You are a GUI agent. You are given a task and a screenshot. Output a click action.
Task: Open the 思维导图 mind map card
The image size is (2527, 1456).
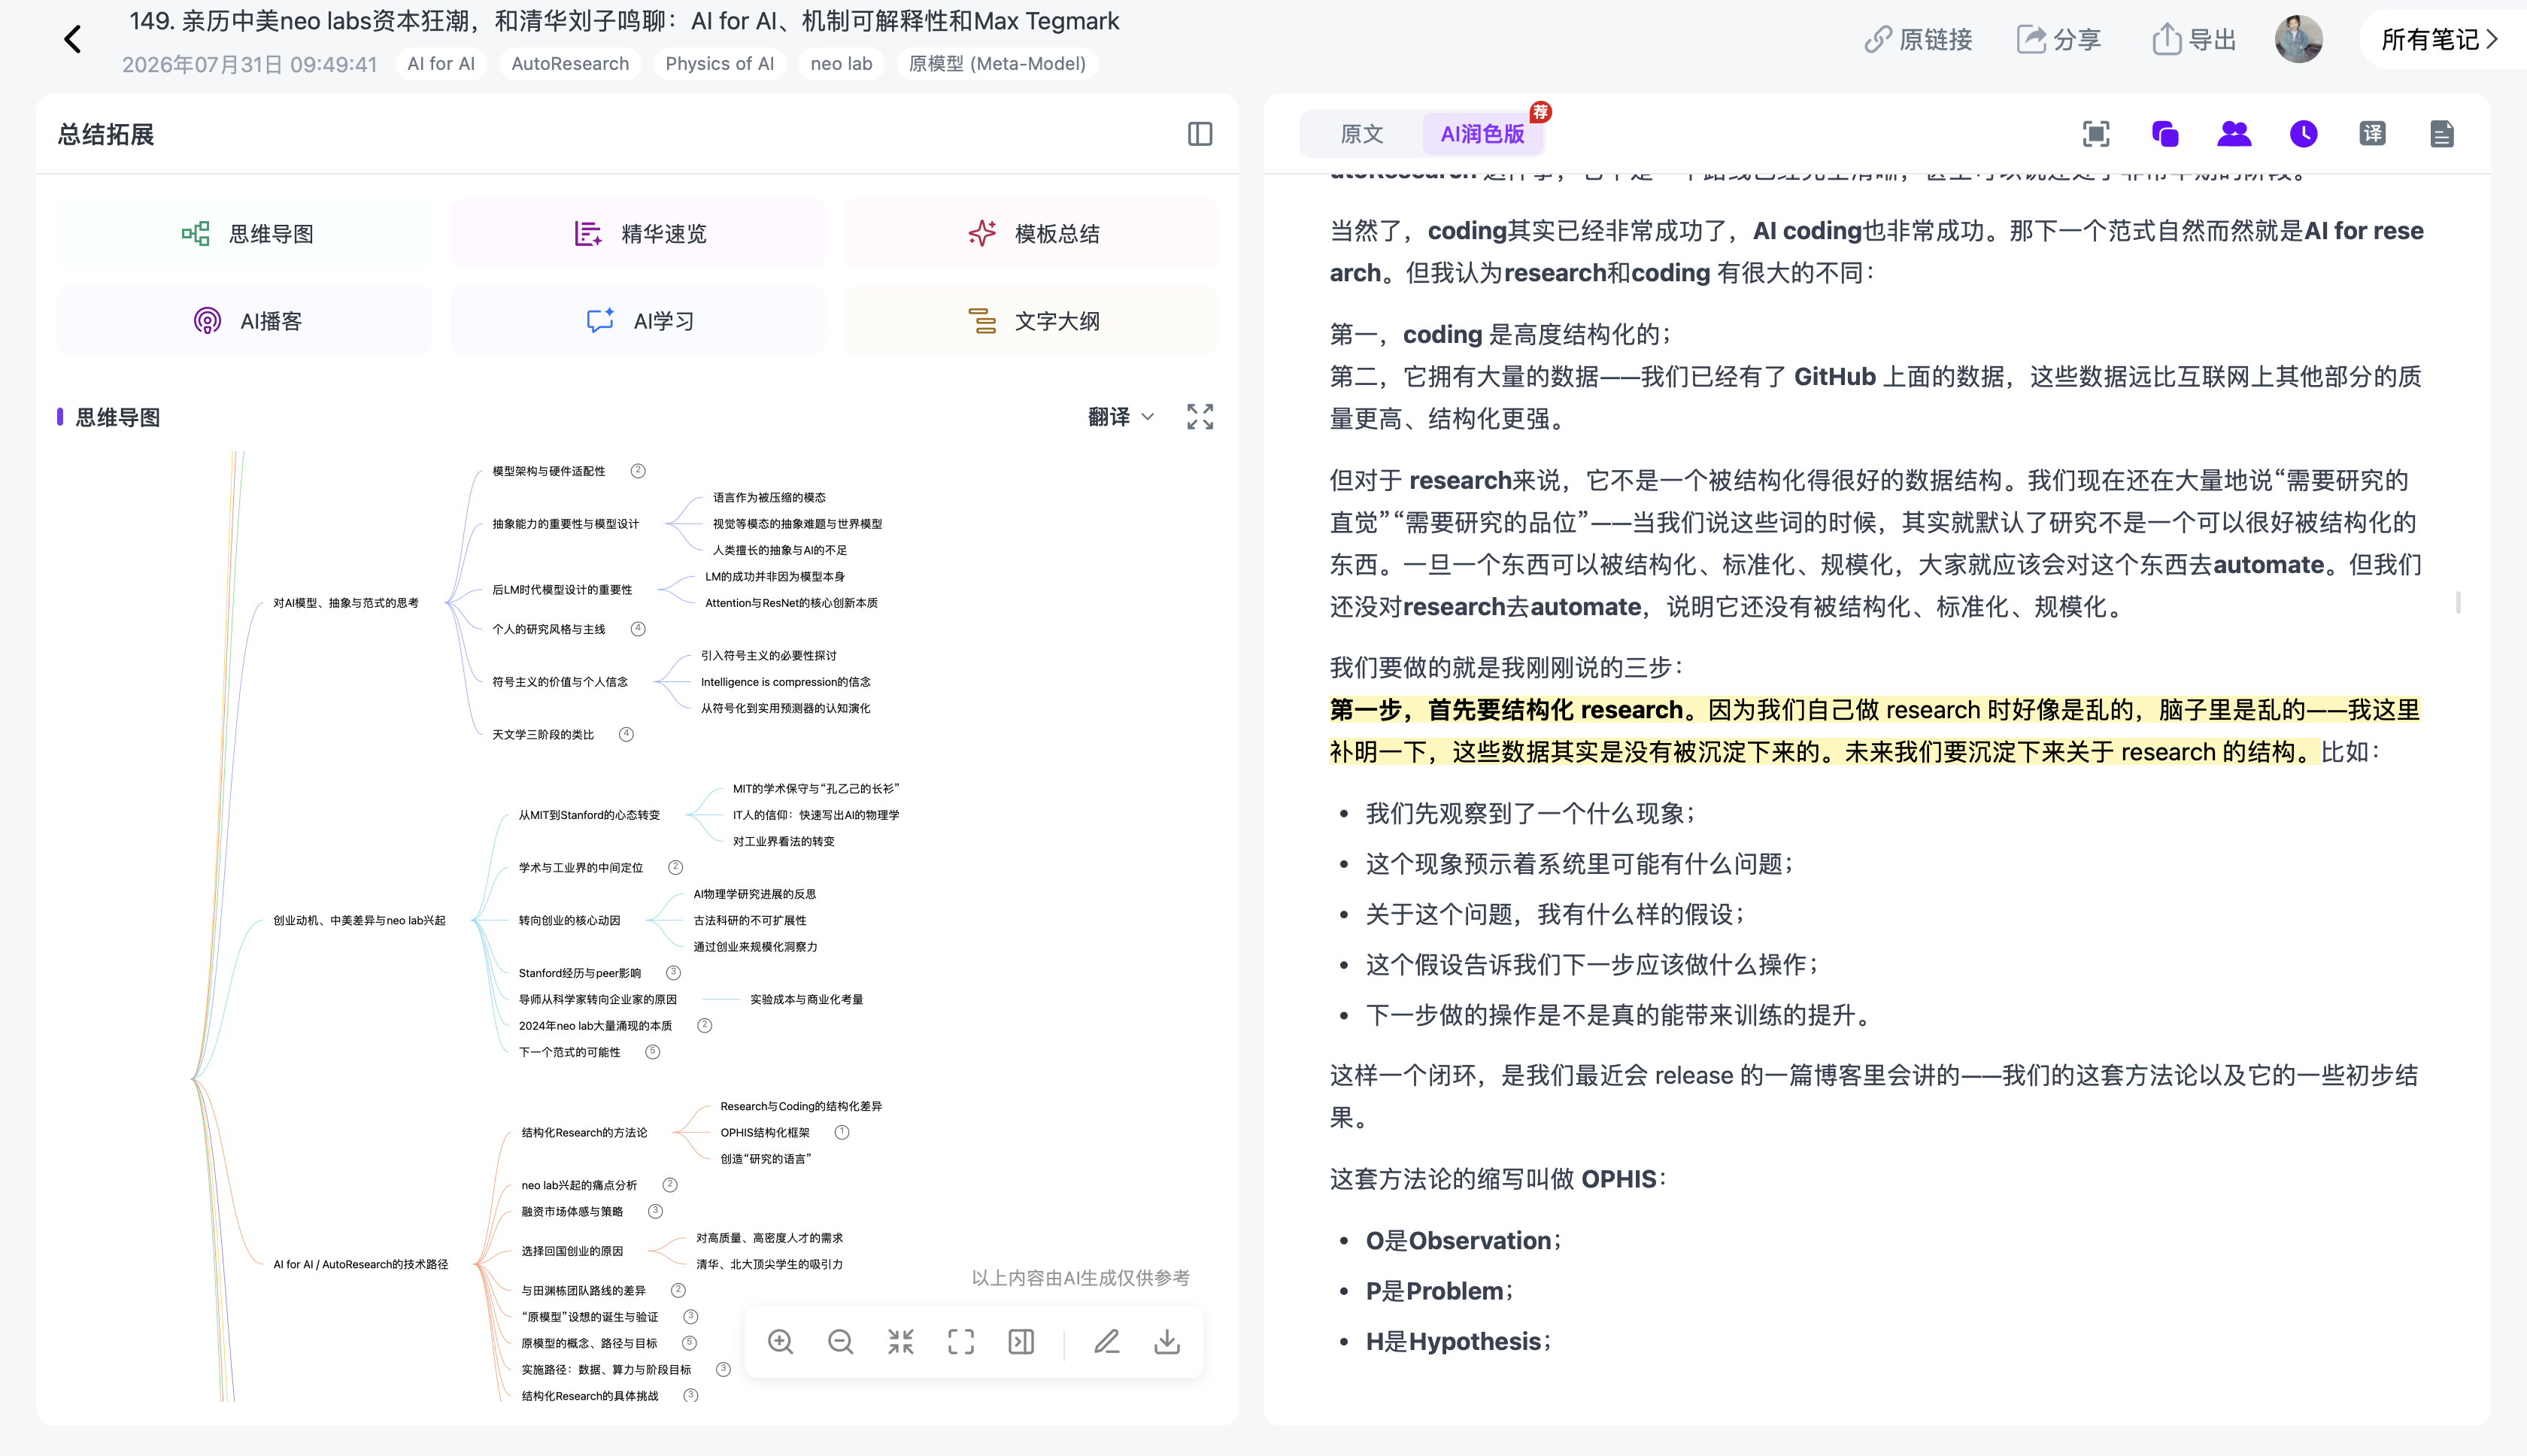pyautogui.click(x=244, y=234)
